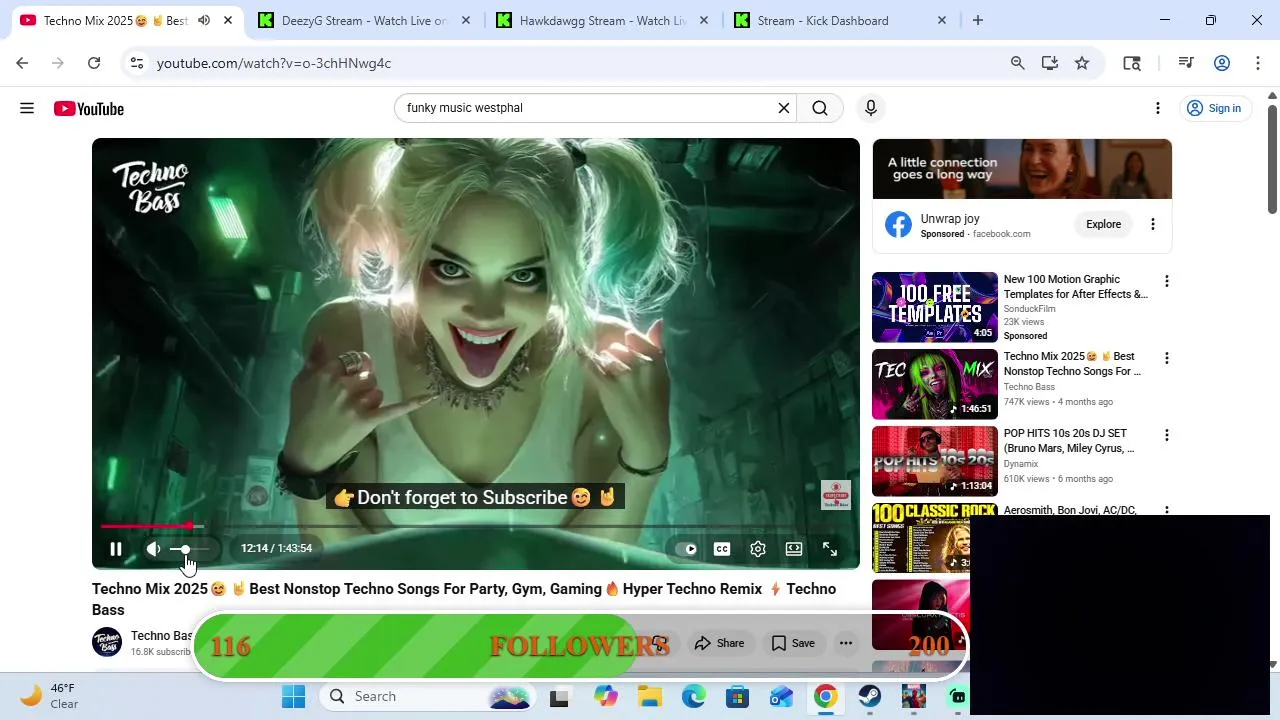Open the 100 FREE TEMPLATES video thumbnail

click(x=935, y=307)
